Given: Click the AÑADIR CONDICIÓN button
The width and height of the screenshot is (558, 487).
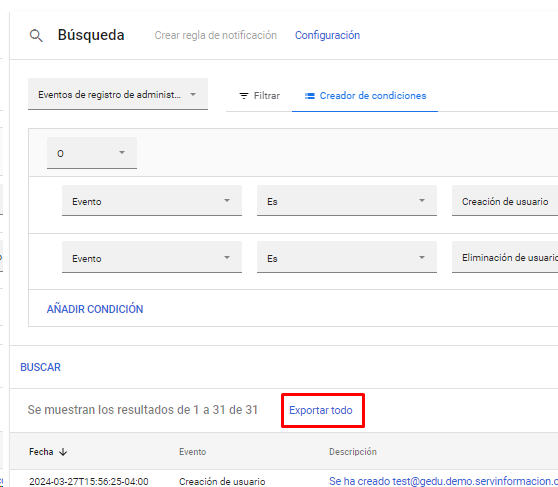Looking at the screenshot, I should tap(95, 309).
